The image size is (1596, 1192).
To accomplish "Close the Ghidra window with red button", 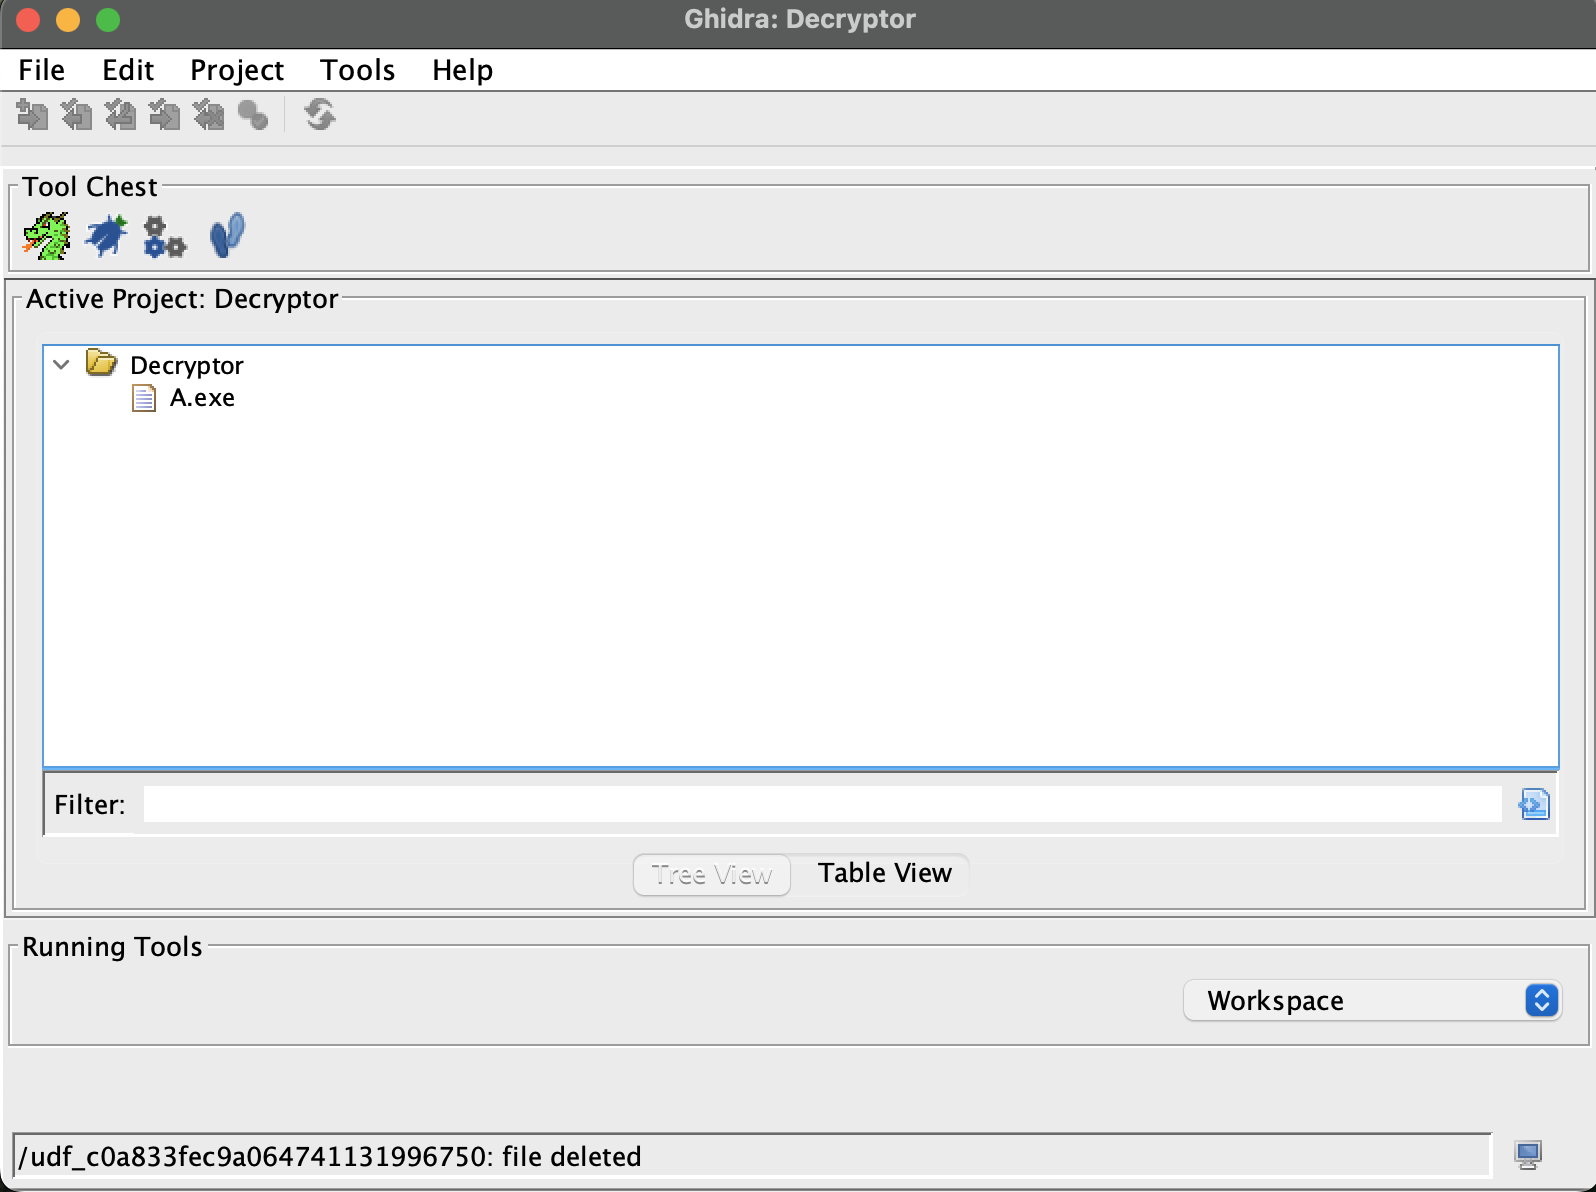I will point(28,19).
